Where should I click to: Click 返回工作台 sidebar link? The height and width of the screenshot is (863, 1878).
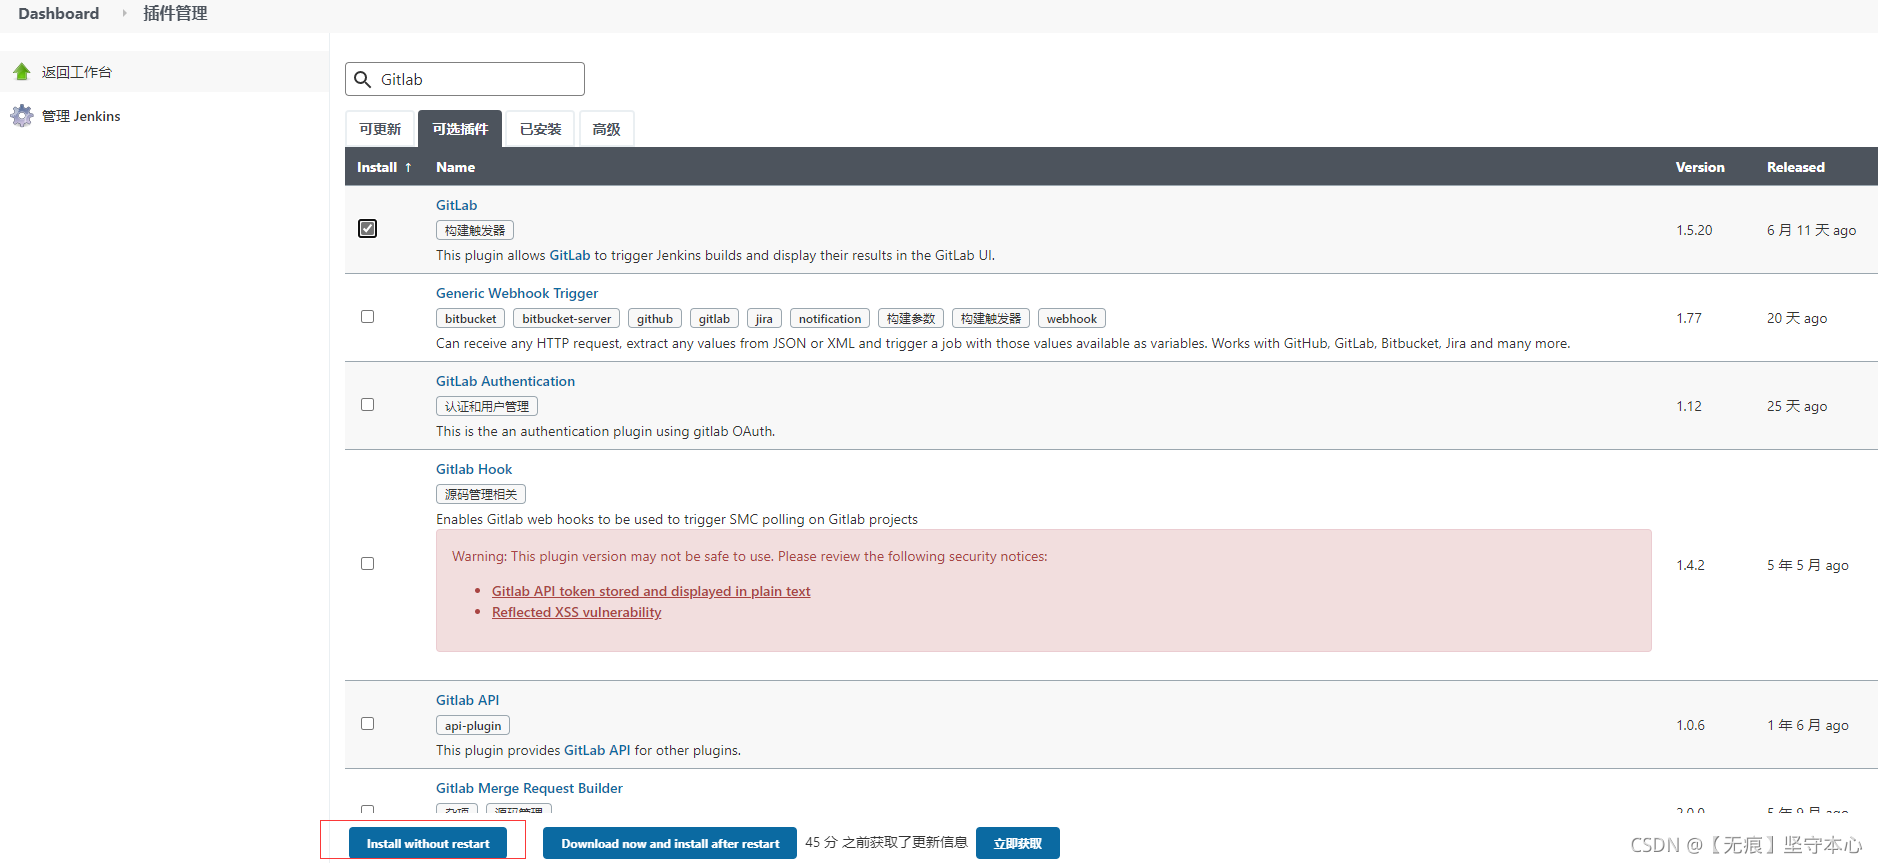77,72
